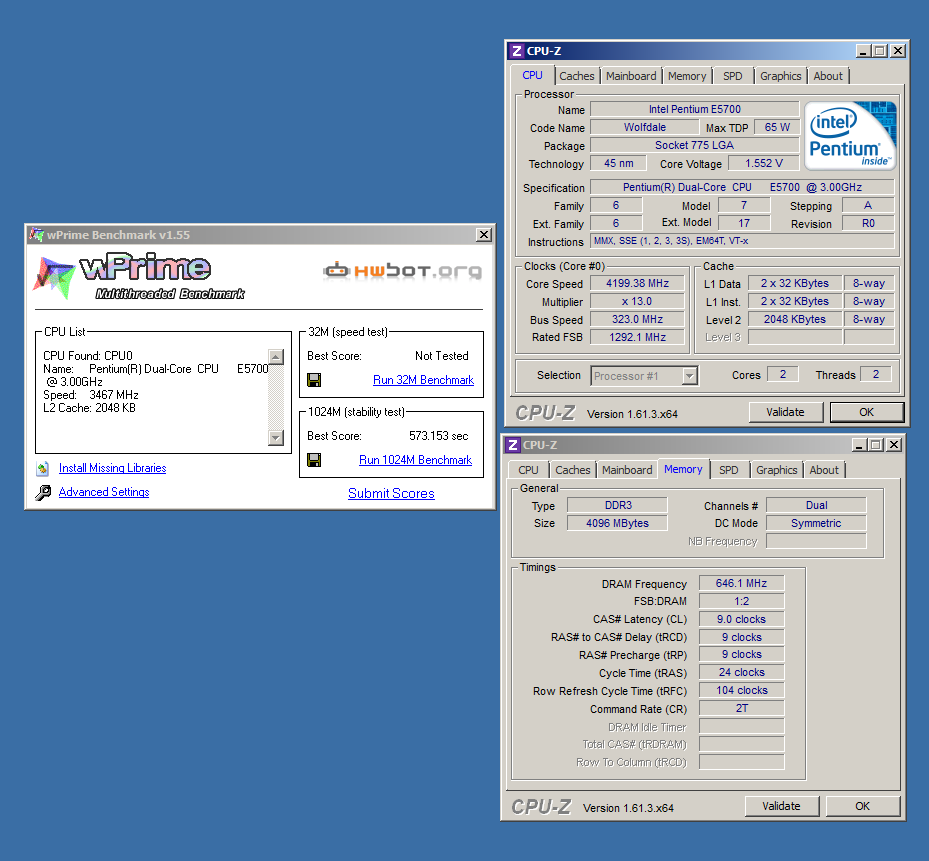Minimize the bottom CPU-Z Memory window
The image size is (929, 861).
pyautogui.click(x=860, y=445)
